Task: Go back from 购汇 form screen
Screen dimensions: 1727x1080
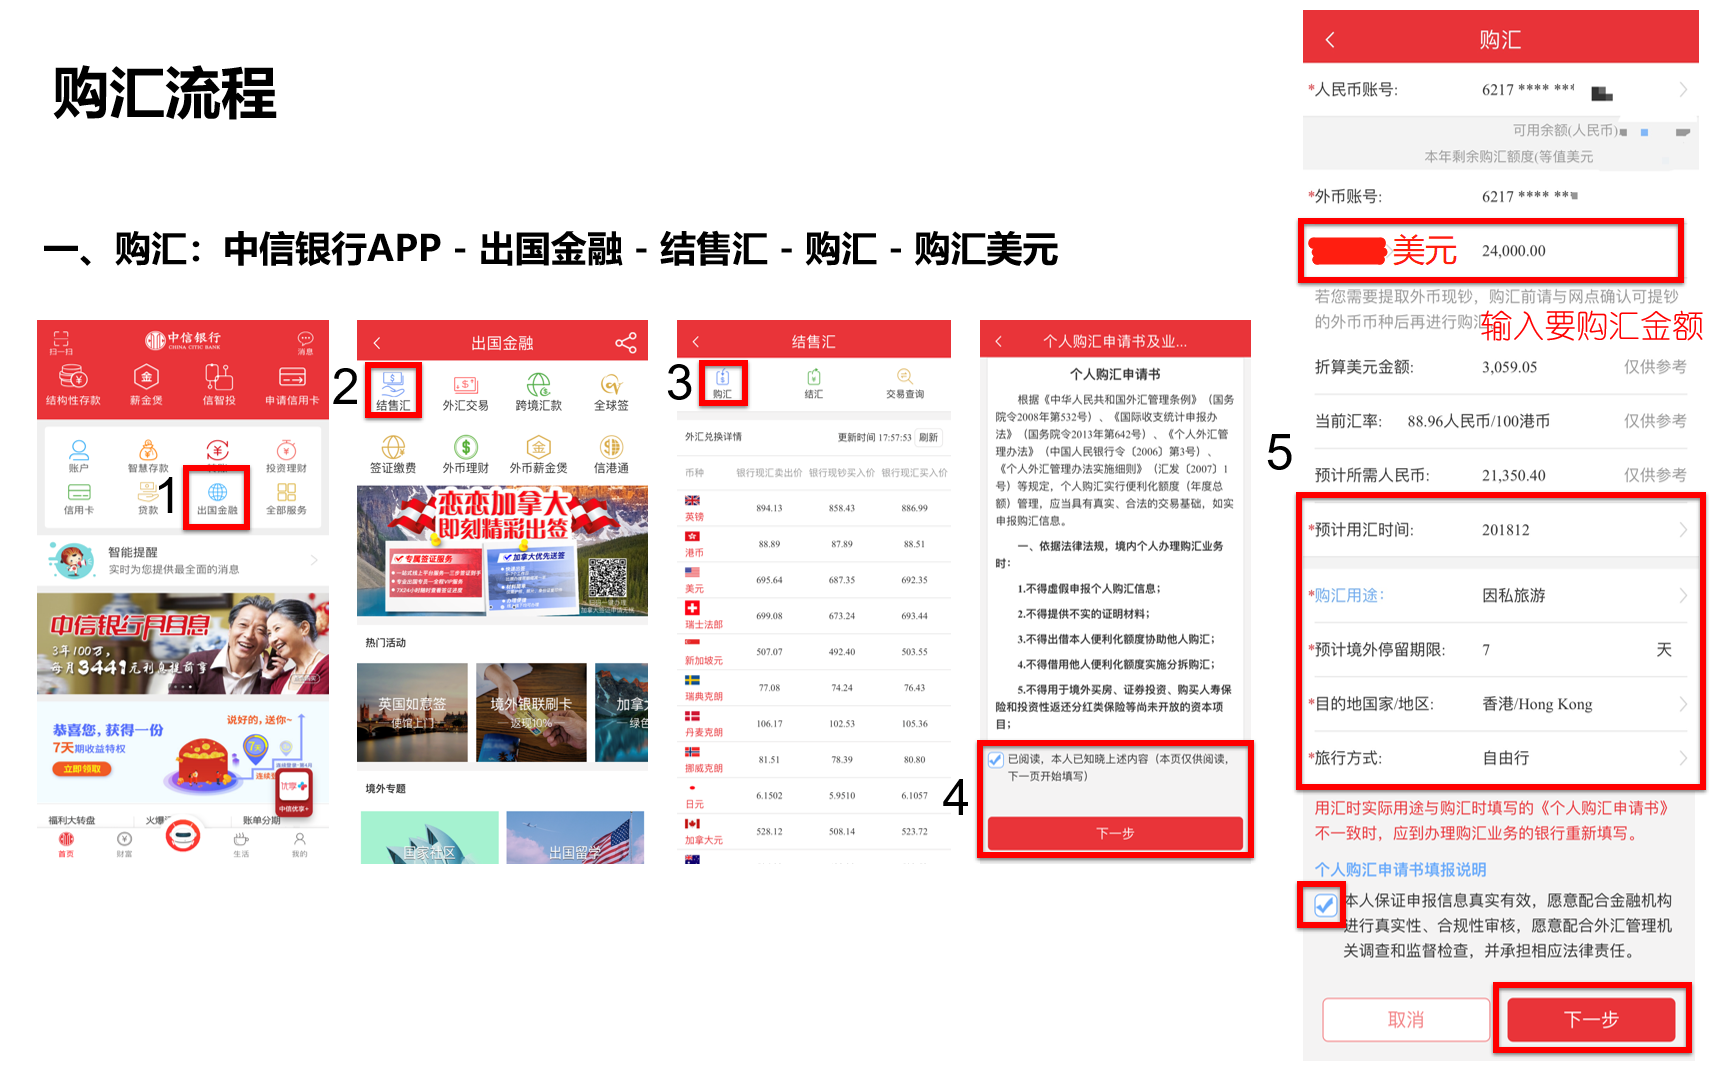Action: click(x=1329, y=40)
